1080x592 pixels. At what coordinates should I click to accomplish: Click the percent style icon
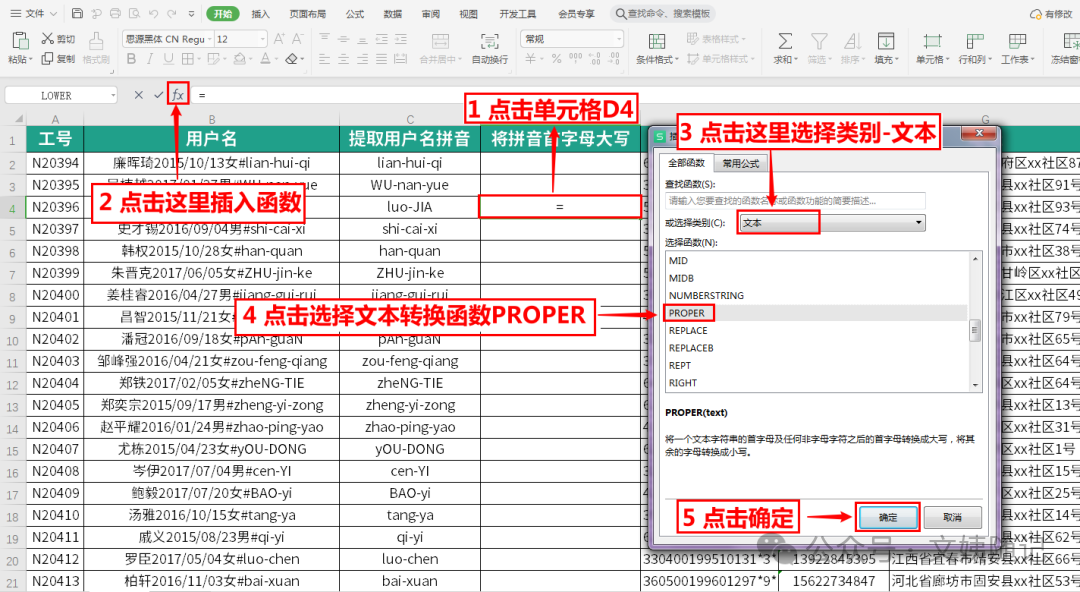(557, 59)
